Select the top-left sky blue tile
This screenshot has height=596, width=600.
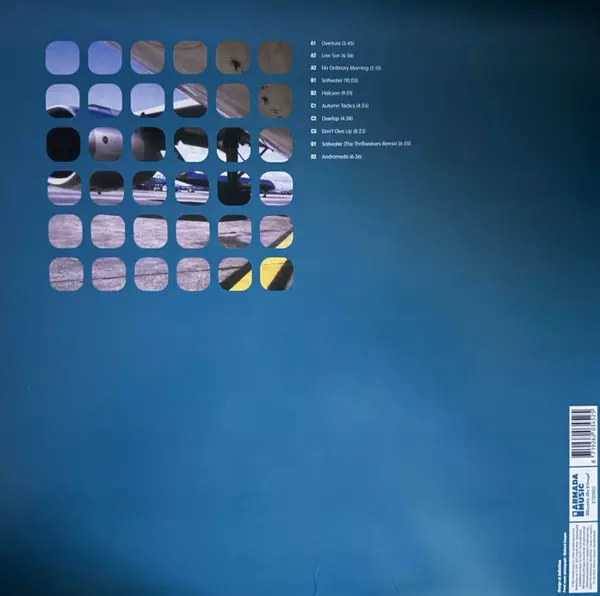point(62,57)
